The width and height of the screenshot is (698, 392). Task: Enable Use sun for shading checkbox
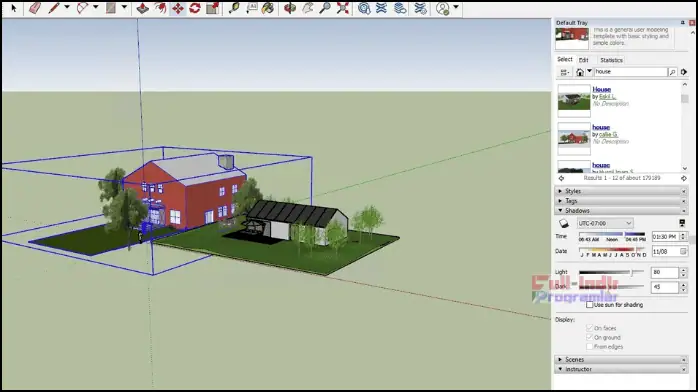pyautogui.click(x=589, y=305)
